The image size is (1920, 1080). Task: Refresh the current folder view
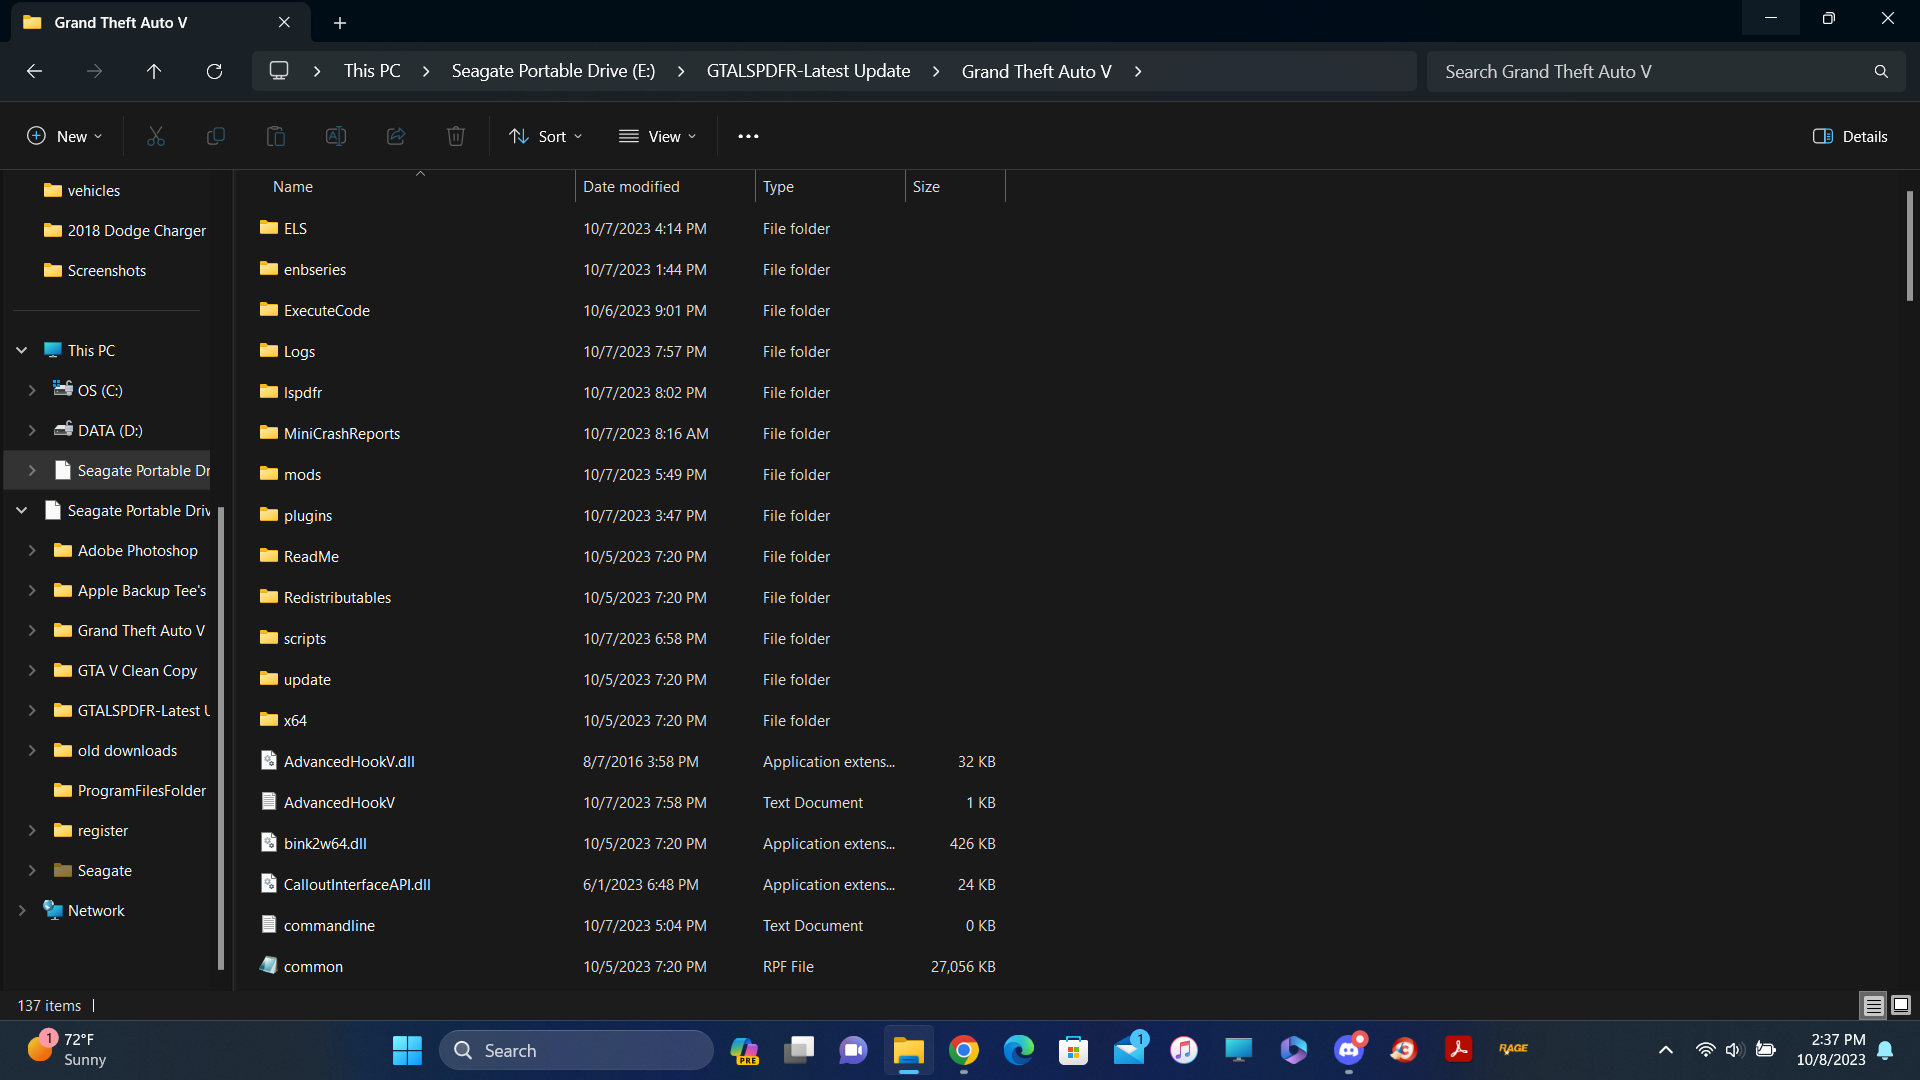pos(214,72)
